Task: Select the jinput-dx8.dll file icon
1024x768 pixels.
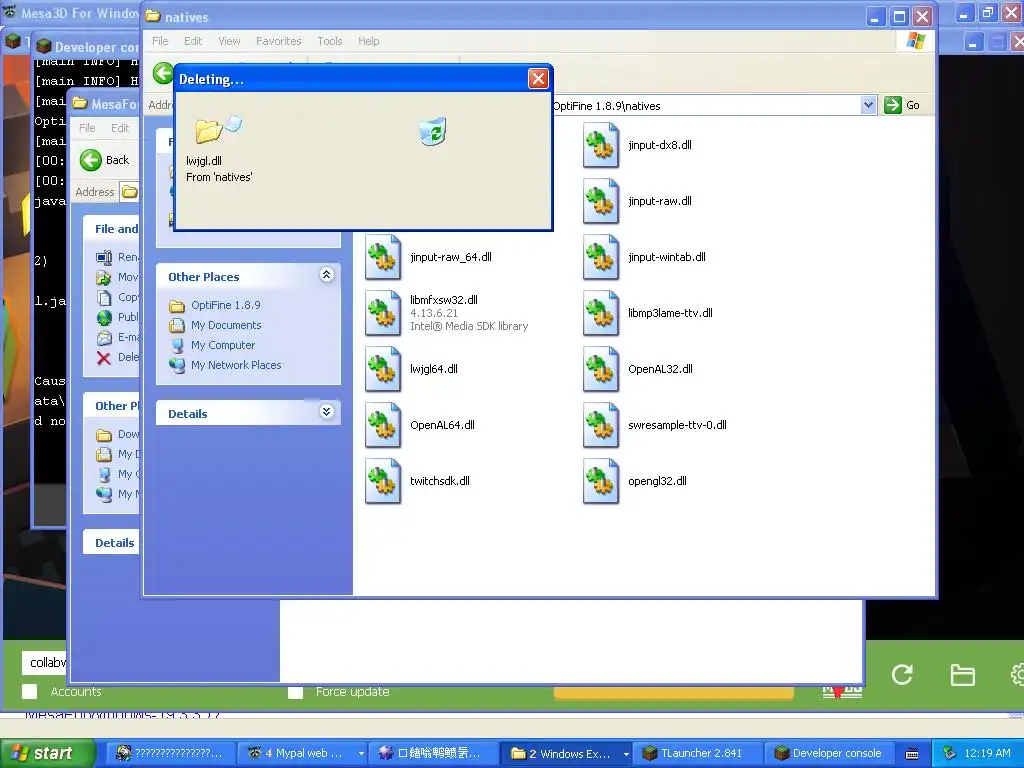Action: pos(601,146)
